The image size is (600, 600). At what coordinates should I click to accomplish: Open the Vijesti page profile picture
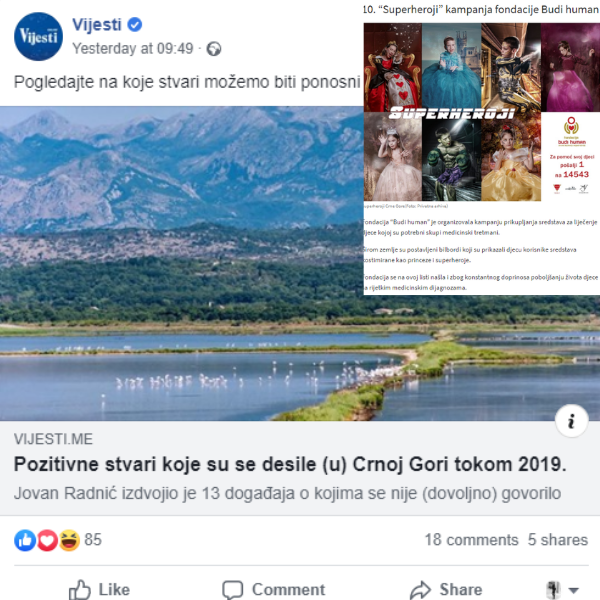click(x=38, y=36)
